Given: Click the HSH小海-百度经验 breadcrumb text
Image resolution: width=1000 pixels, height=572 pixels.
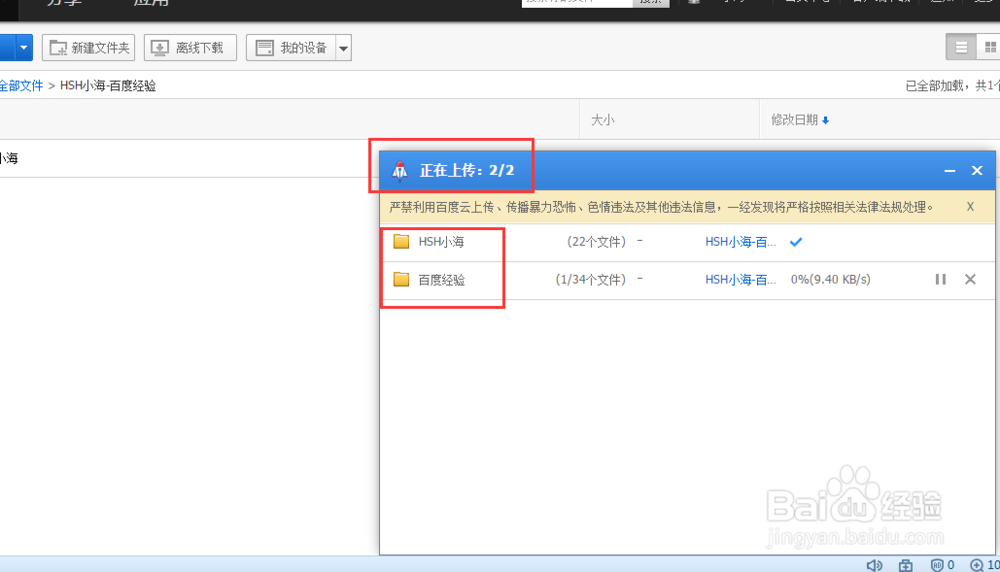Looking at the screenshot, I should 108,85.
